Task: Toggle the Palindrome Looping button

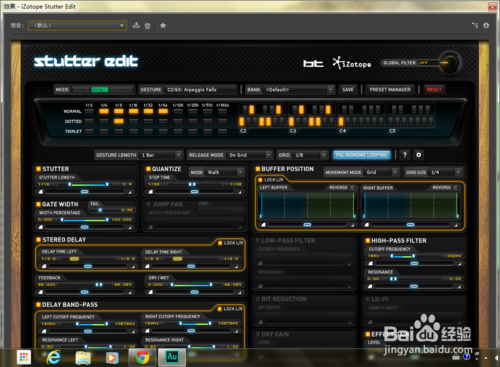Action: pyautogui.click(x=361, y=155)
